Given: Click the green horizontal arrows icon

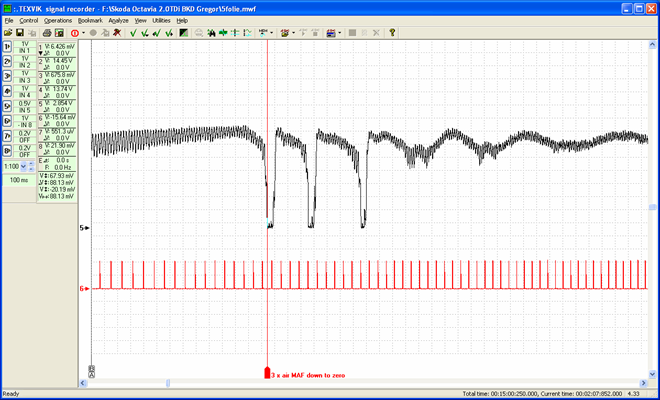Looking at the screenshot, I should [223, 32].
